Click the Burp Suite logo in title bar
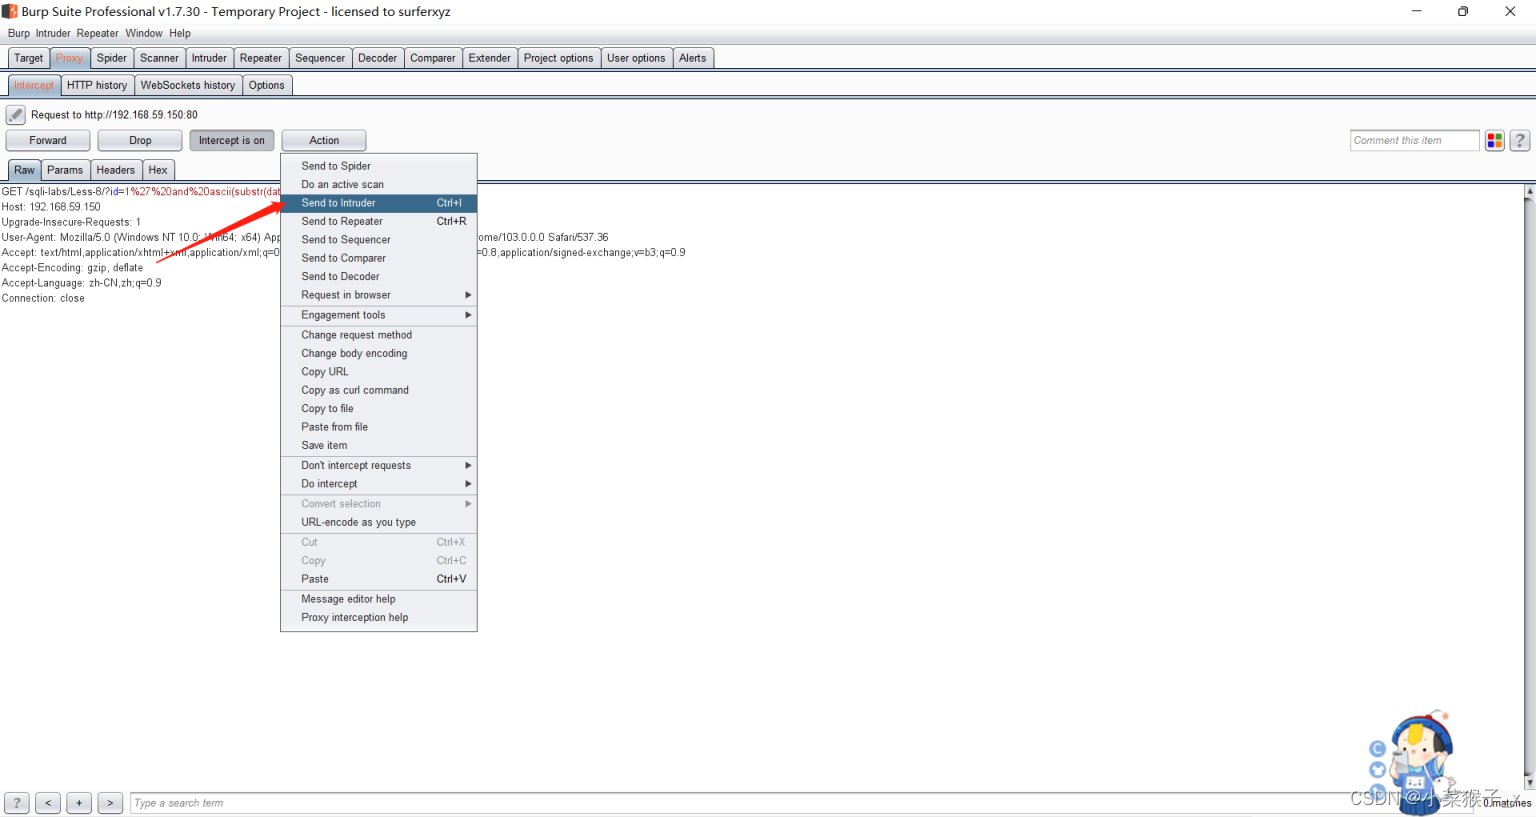 [x=10, y=11]
